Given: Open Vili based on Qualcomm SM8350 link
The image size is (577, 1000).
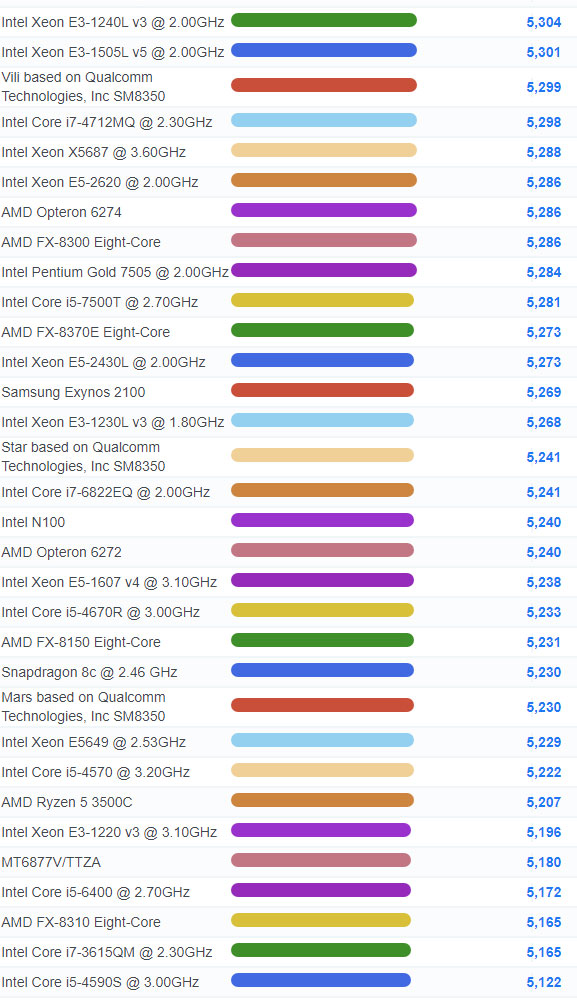Looking at the screenshot, I should pyautogui.click(x=84, y=87).
